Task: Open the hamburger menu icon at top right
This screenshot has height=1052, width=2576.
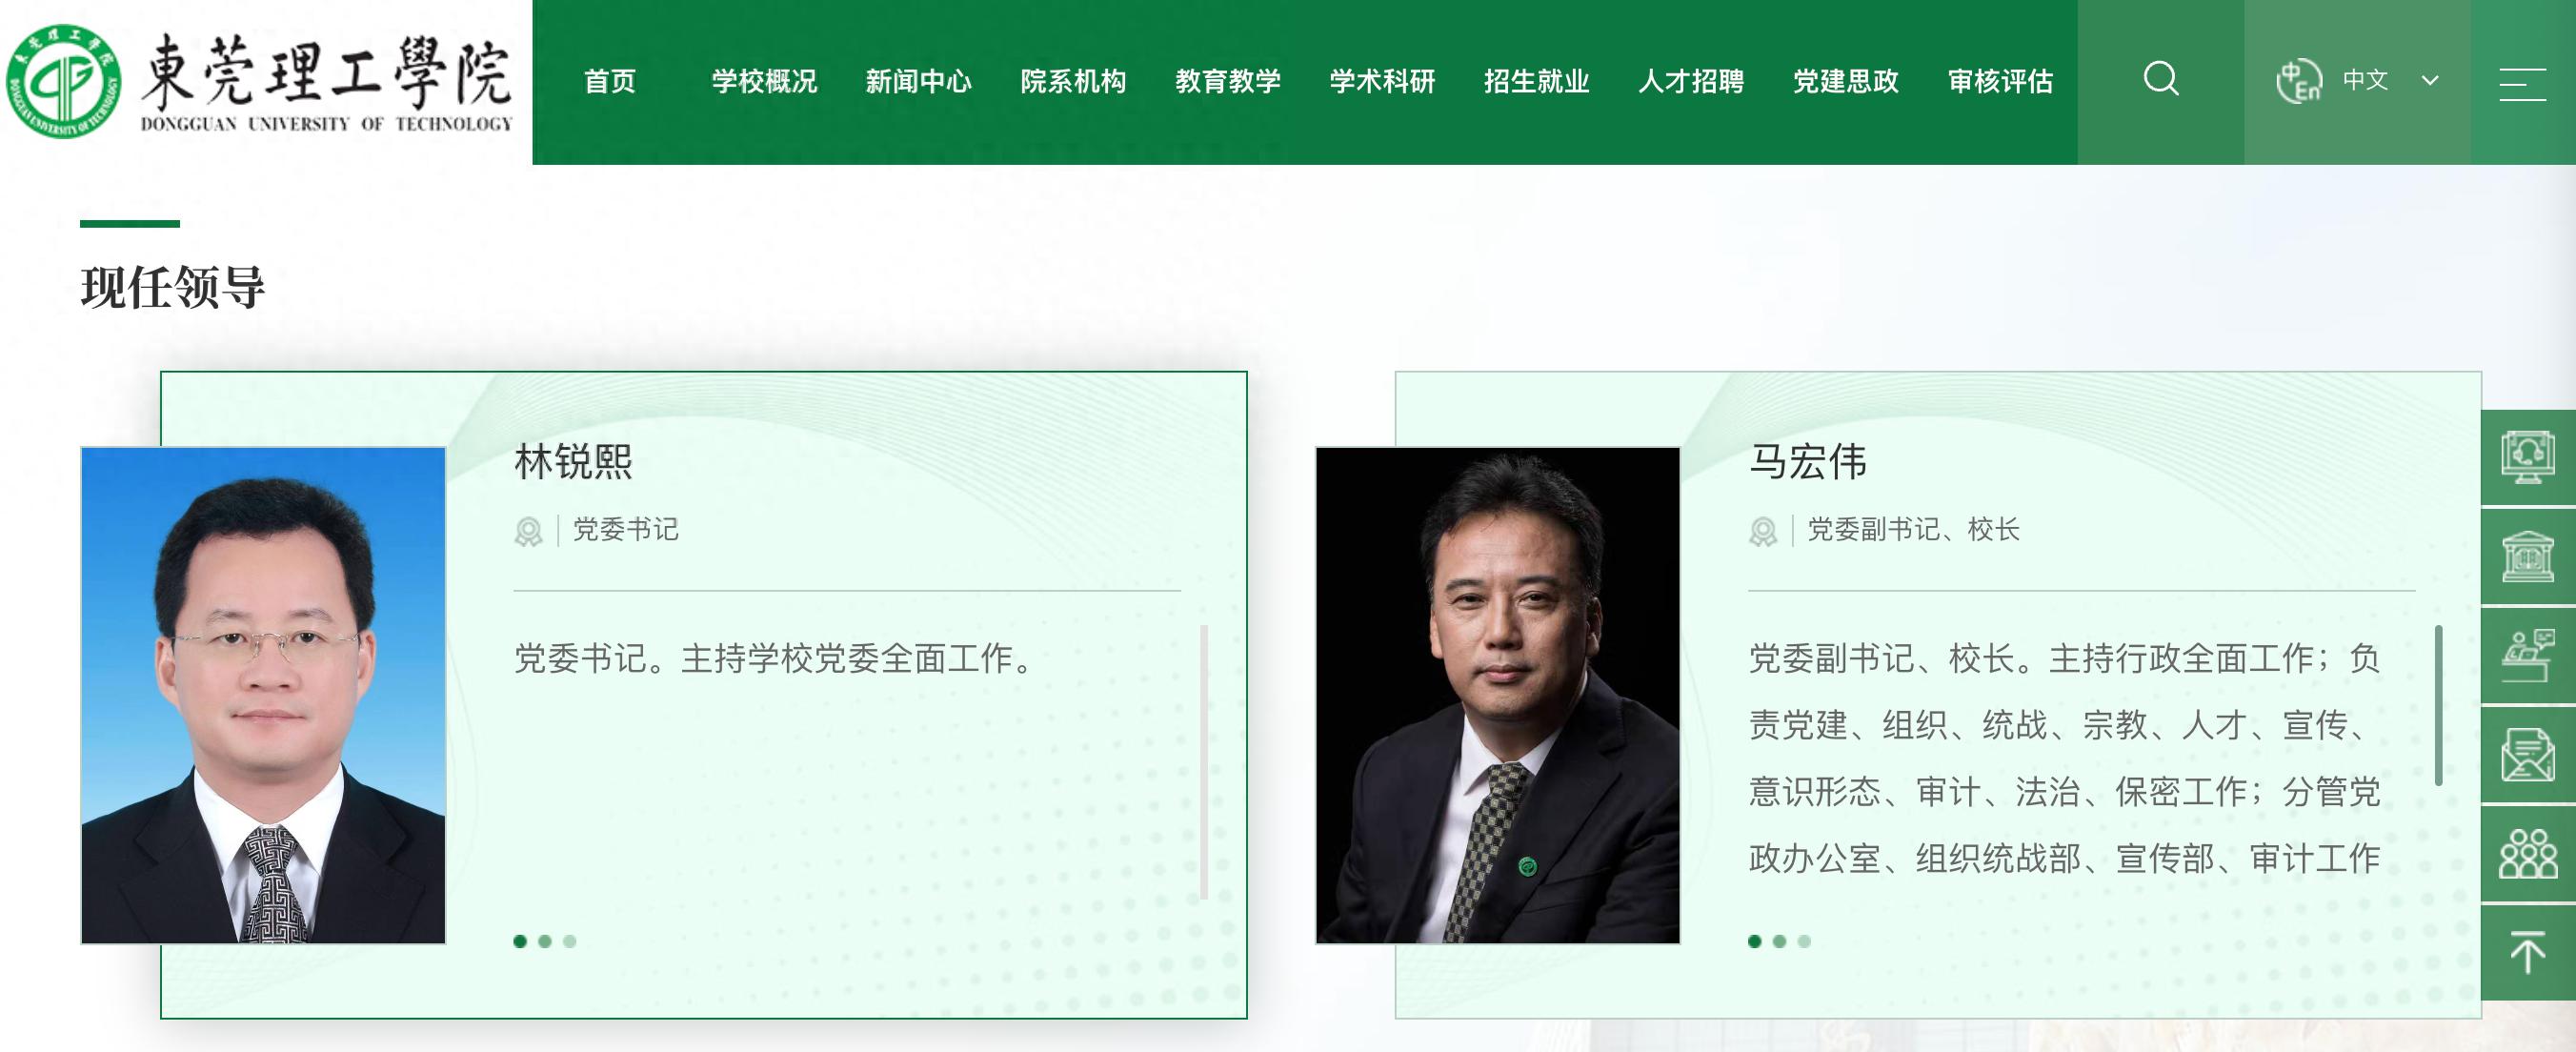Action: pyautogui.click(x=2522, y=83)
